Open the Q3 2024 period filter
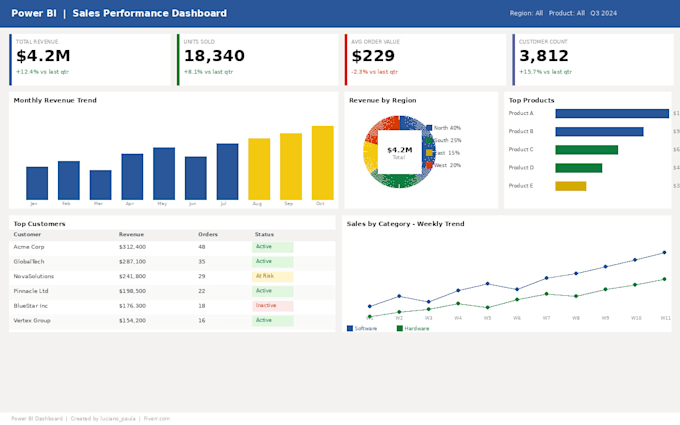Image resolution: width=680 pixels, height=425 pixels. (x=603, y=13)
